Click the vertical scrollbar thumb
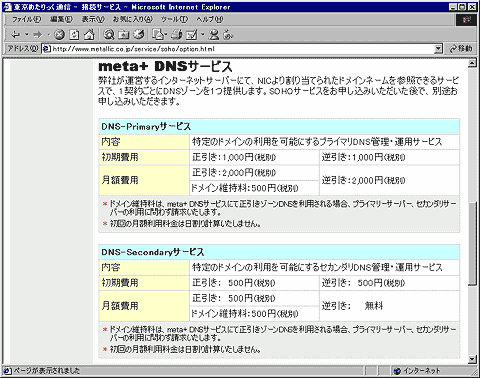Viewport: 480px width, 378px height. point(472,243)
